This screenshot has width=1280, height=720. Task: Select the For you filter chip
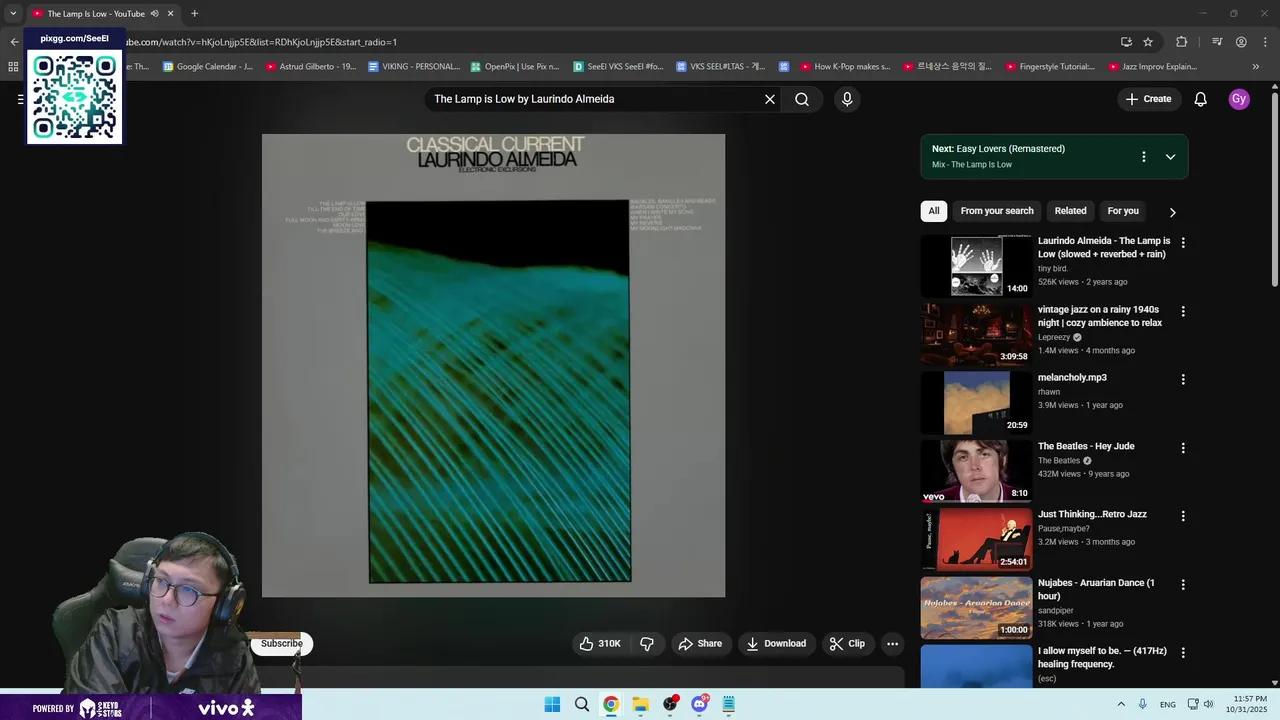(1123, 211)
